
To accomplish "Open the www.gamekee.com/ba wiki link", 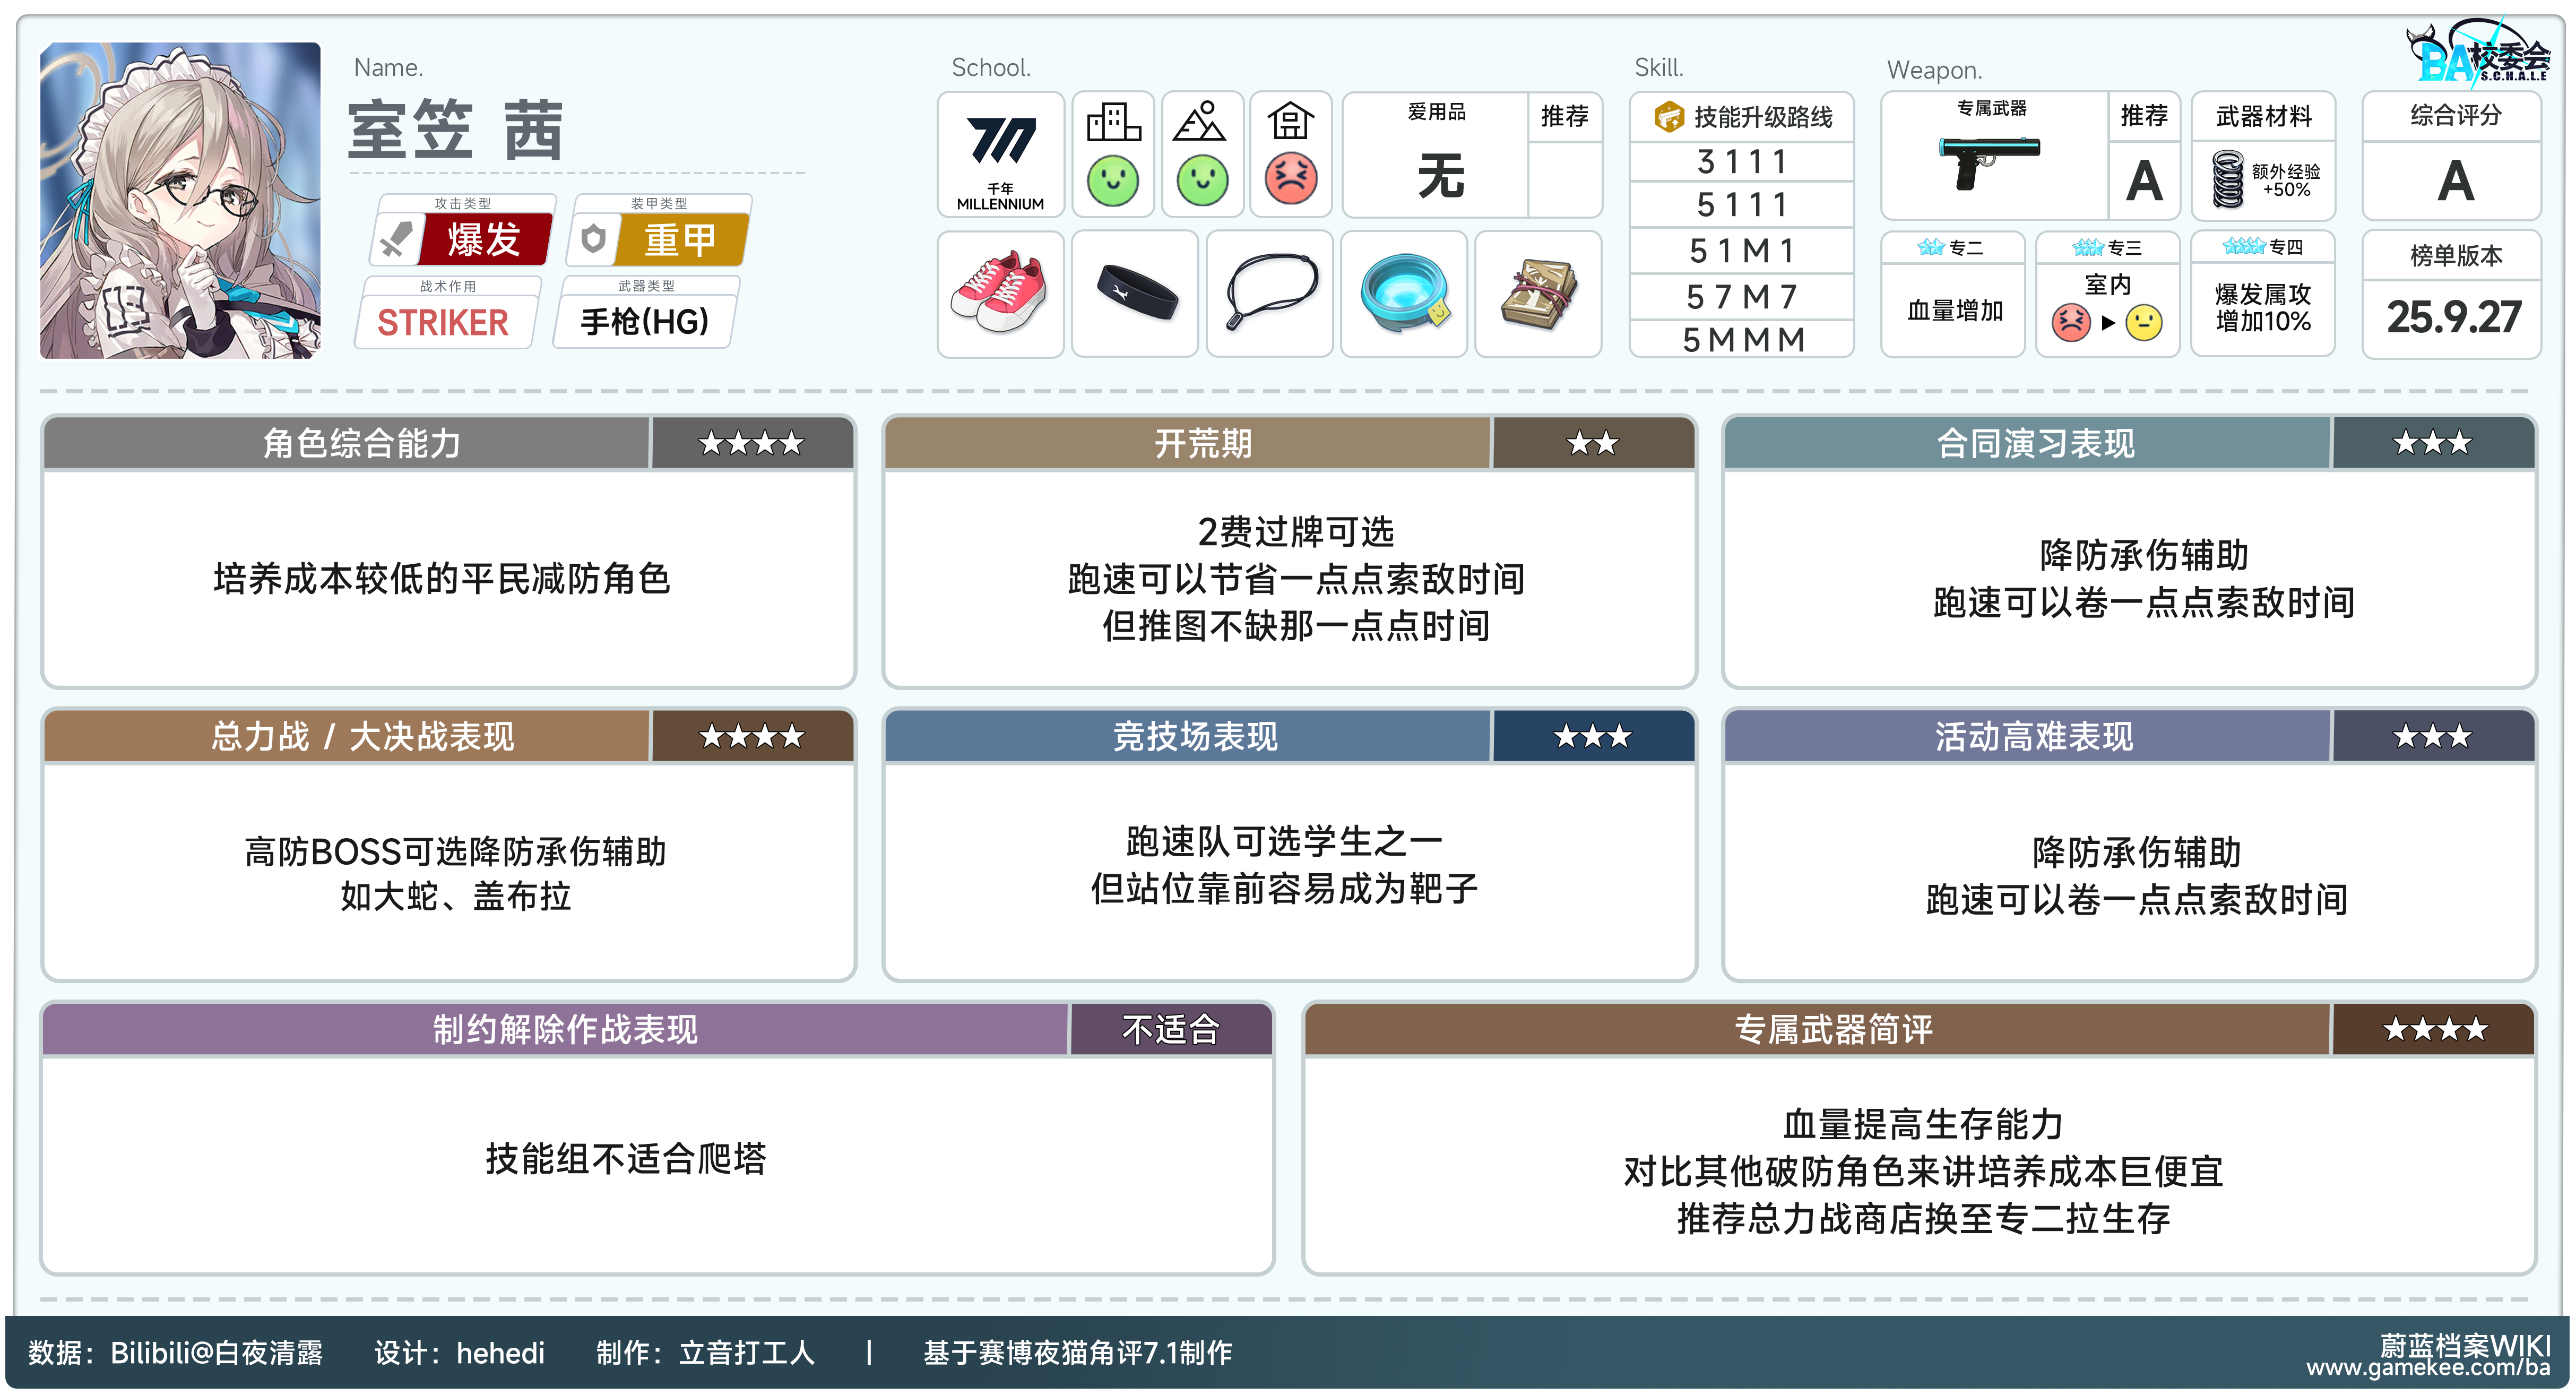I will click(2427, 1367).
